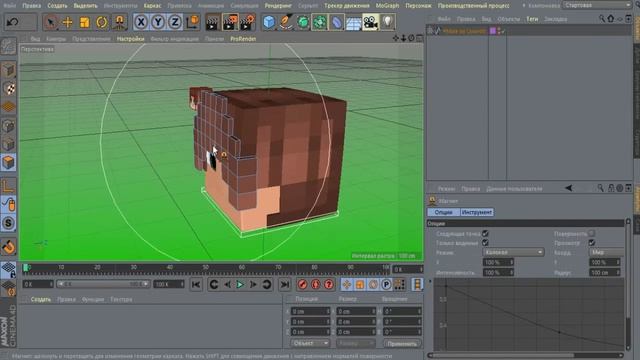Toggle the Z axis lock

pyautogui.click(x=175, y=22)
